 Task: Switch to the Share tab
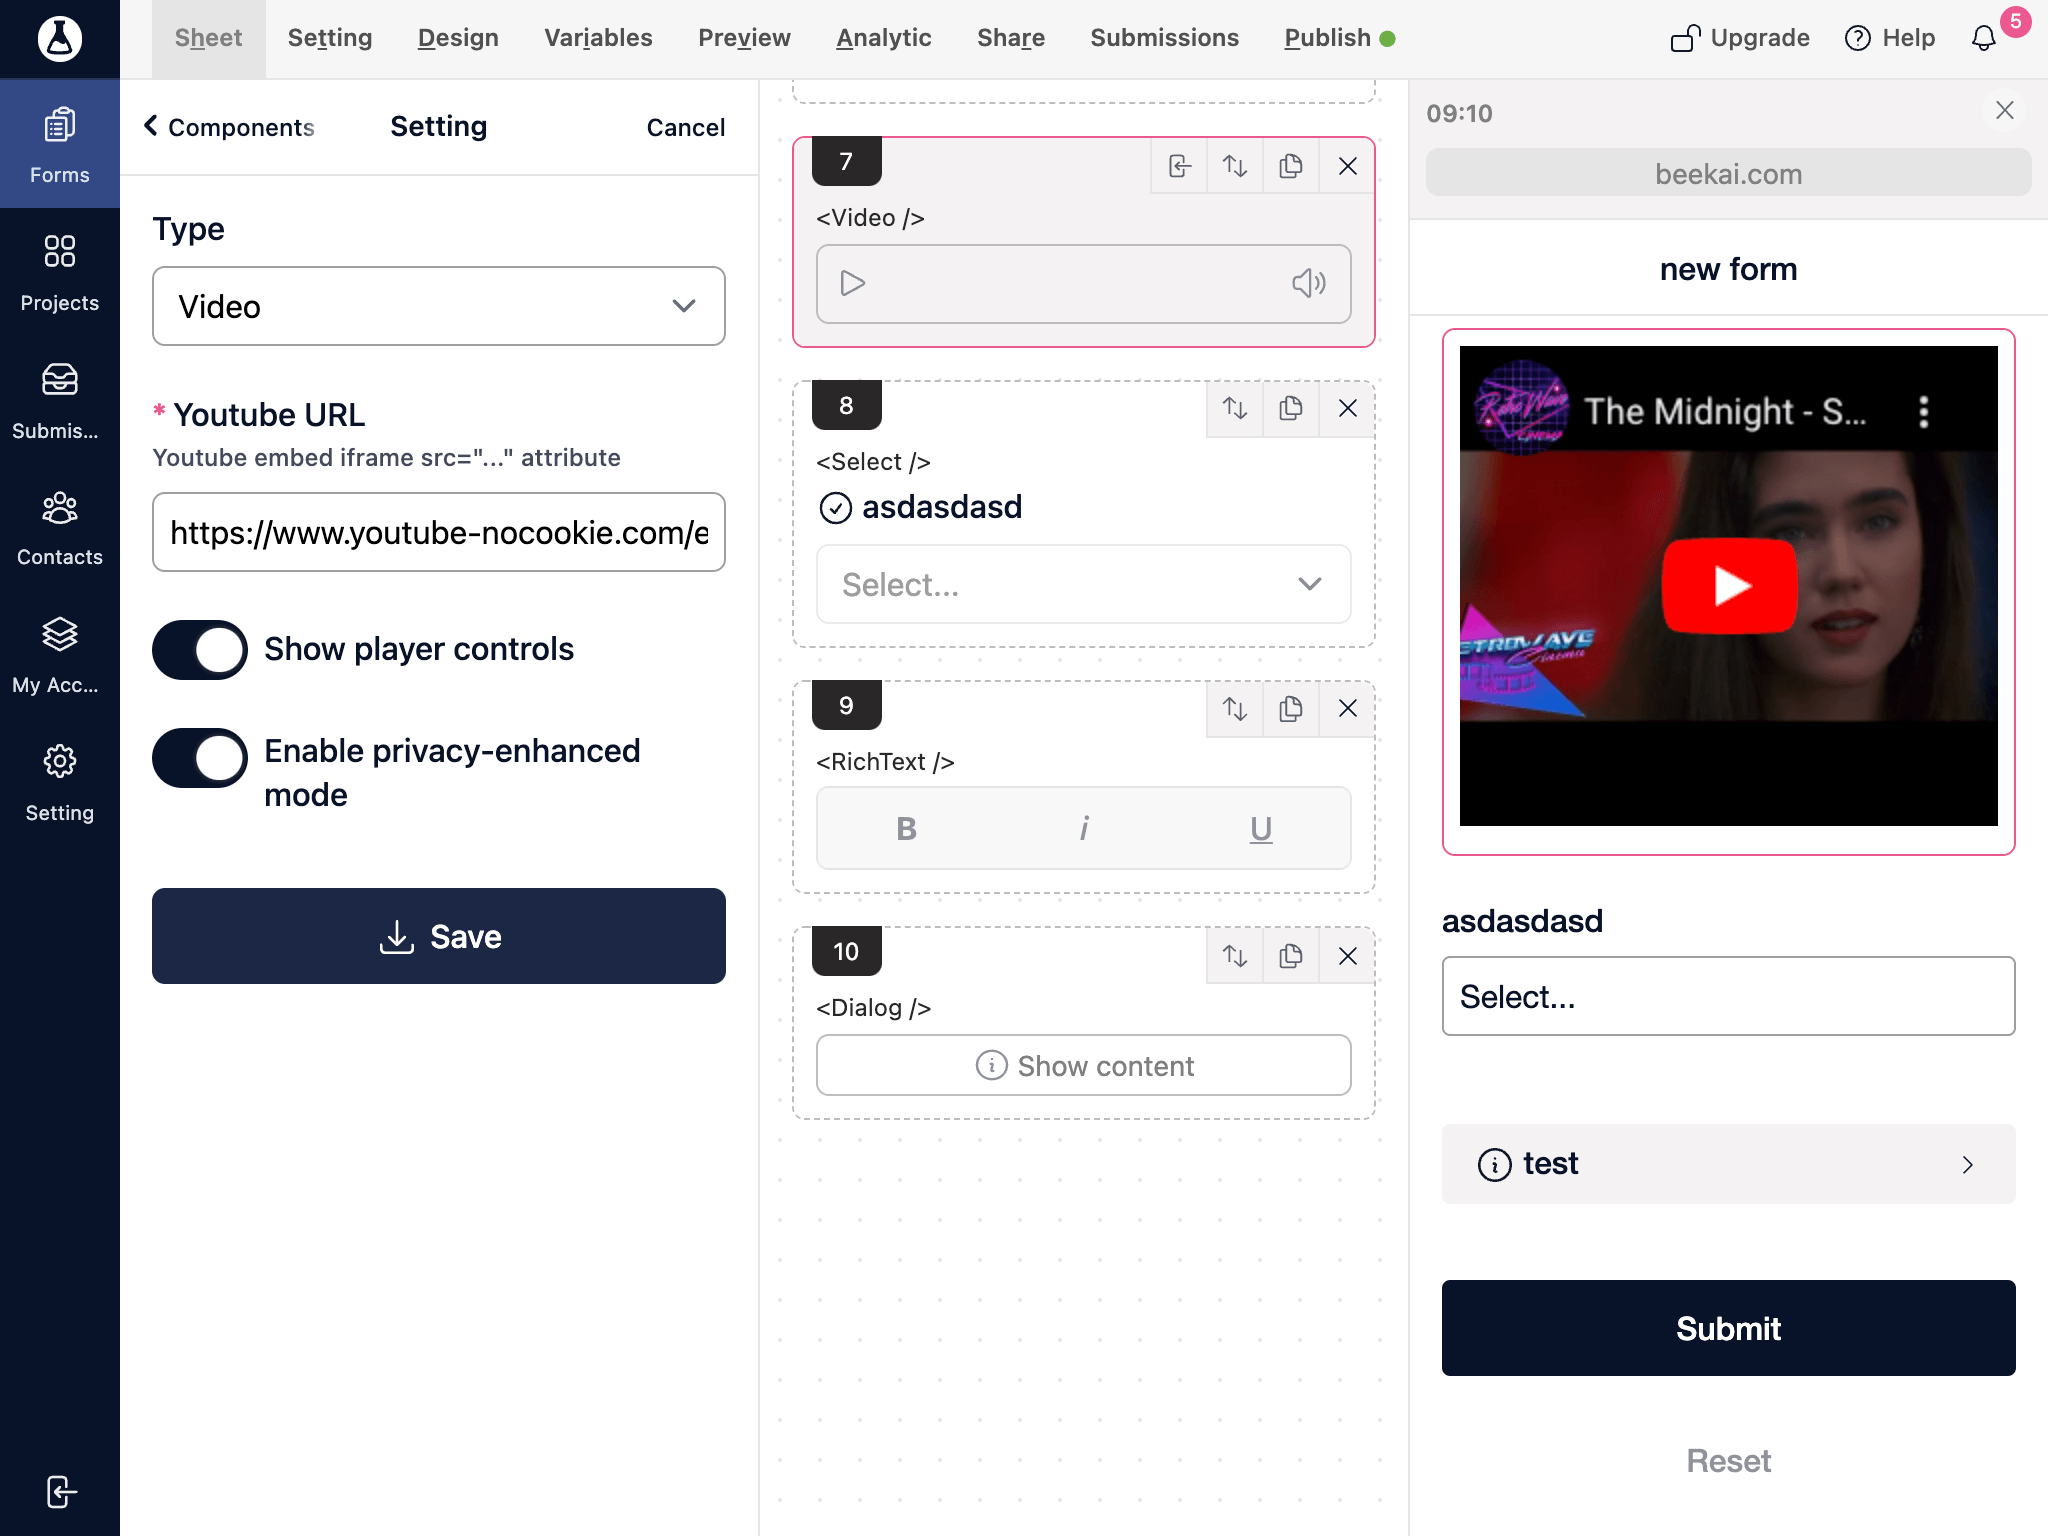tap(1011, 38)
